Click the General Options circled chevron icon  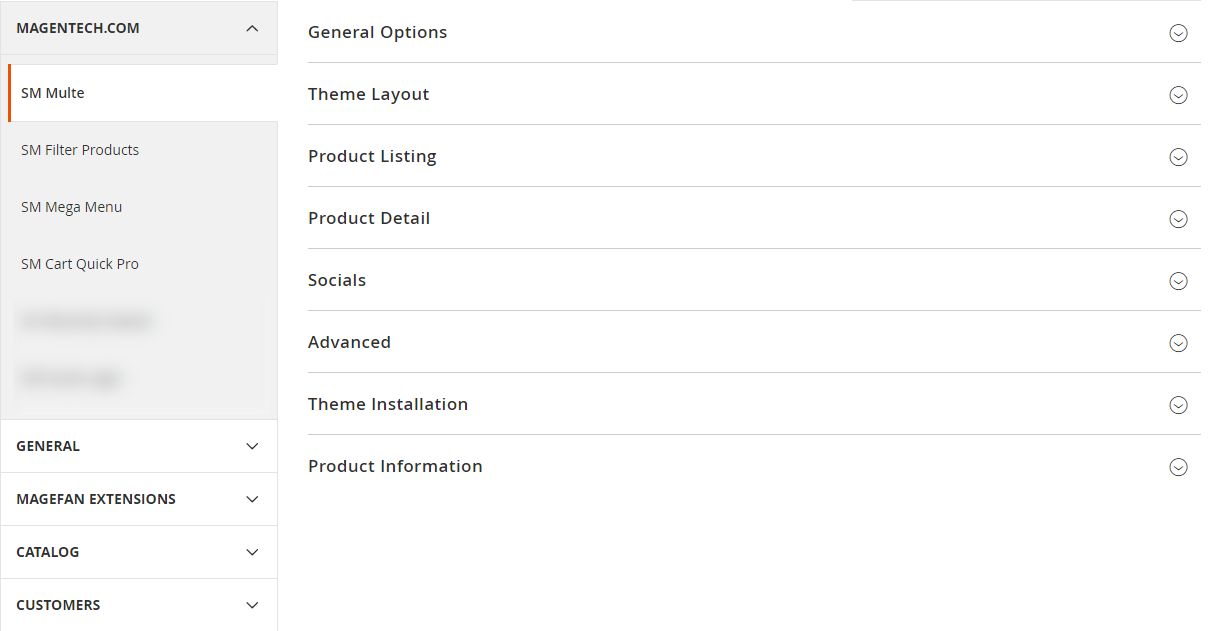(x=1178, y=33)
